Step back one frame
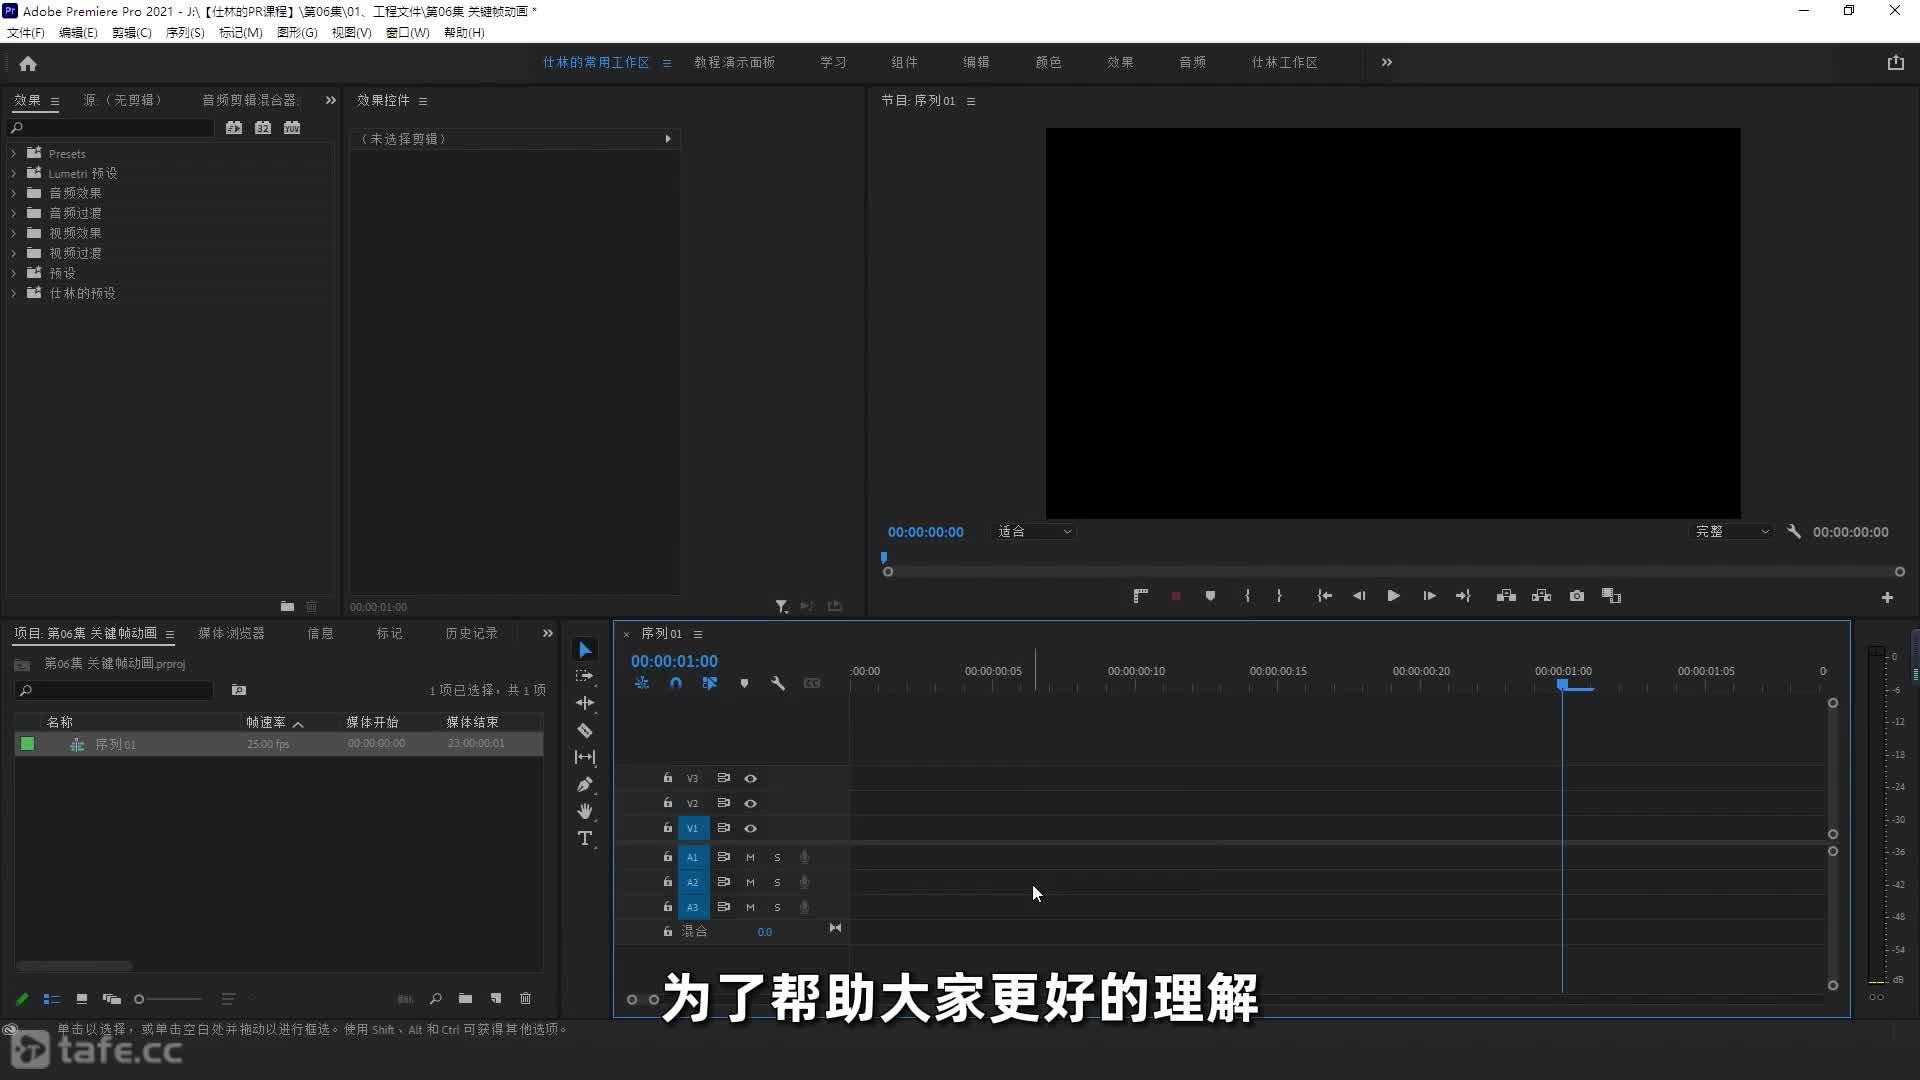 [x=1359, y=596]
